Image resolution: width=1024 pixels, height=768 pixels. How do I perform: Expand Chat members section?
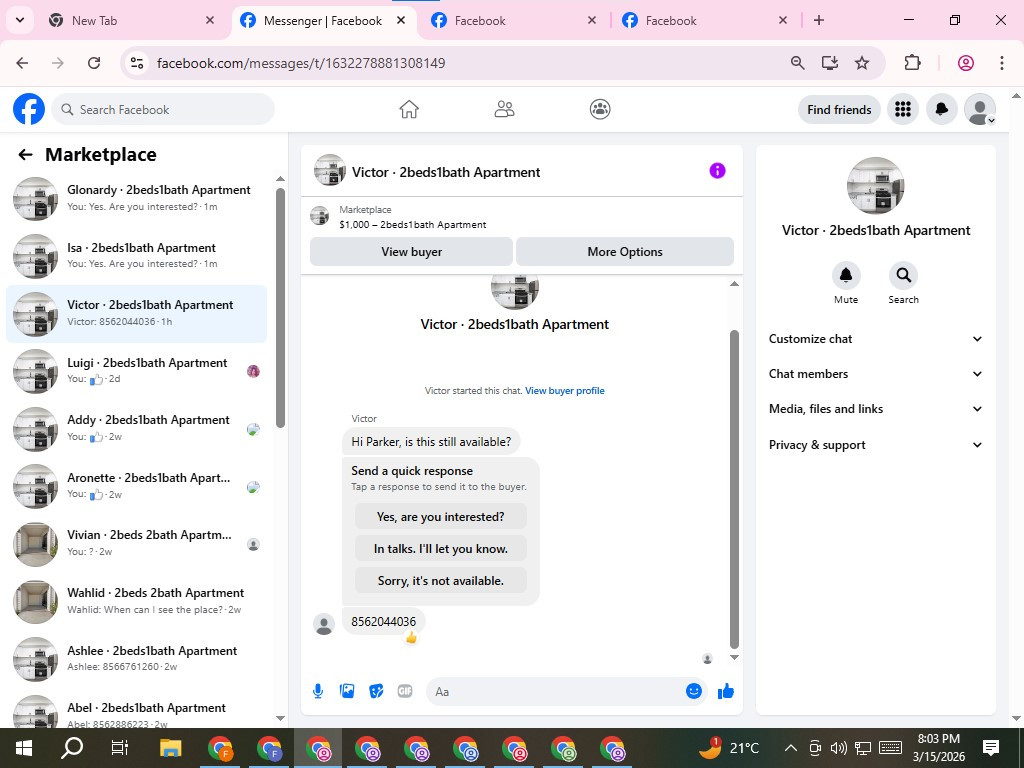(876, 374)
